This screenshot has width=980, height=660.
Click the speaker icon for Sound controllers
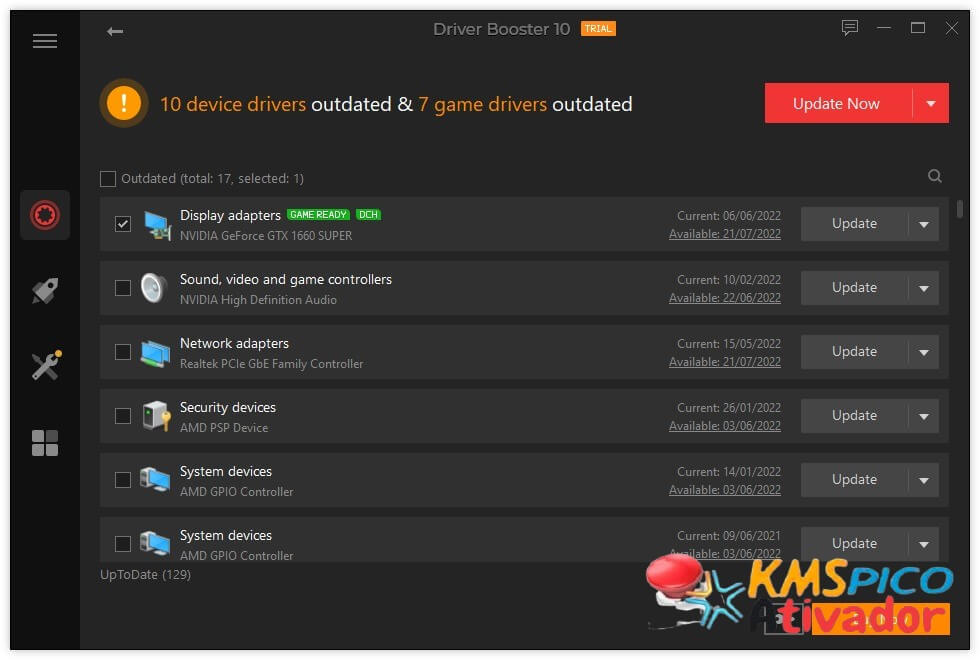[x=154, y=288]
